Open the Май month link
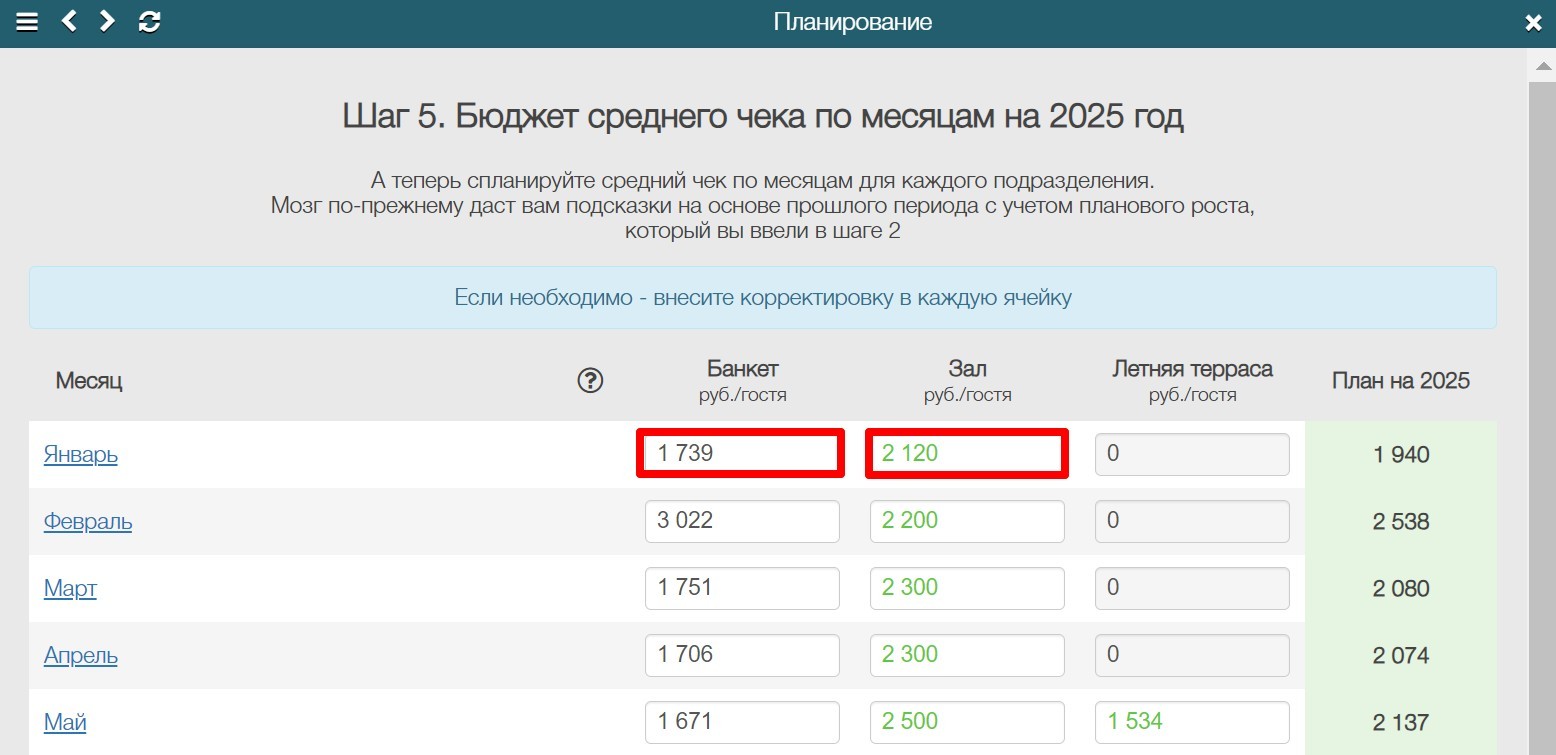This screenshot has height=755, width=1556. (64, 722)
